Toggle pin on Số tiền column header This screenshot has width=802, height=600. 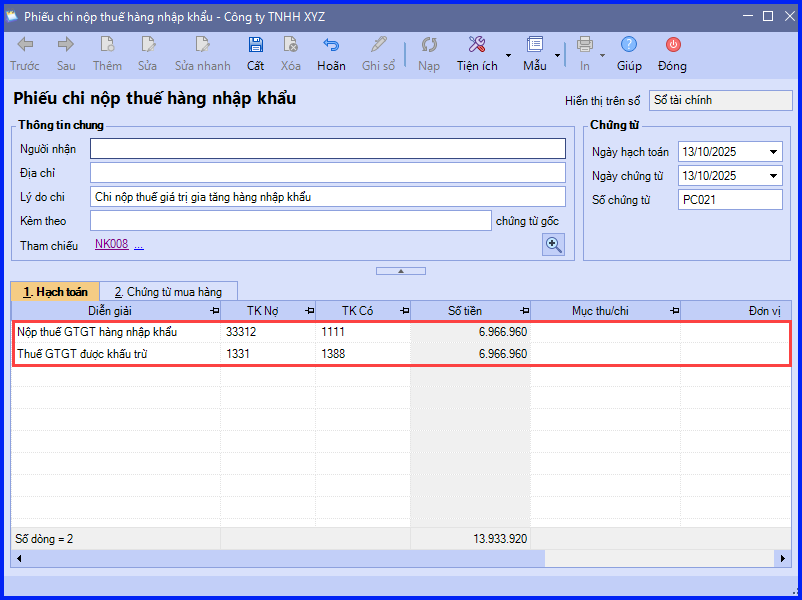pyautogui.click(x=525, y=310)
